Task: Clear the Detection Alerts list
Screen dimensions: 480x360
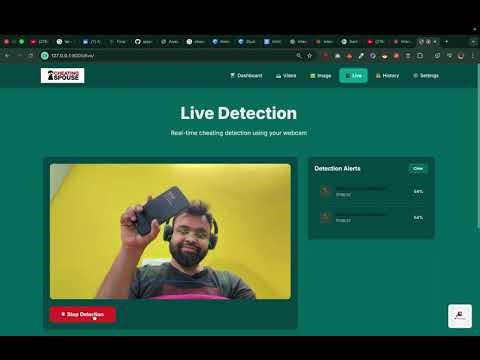Action: coord(418,169)
